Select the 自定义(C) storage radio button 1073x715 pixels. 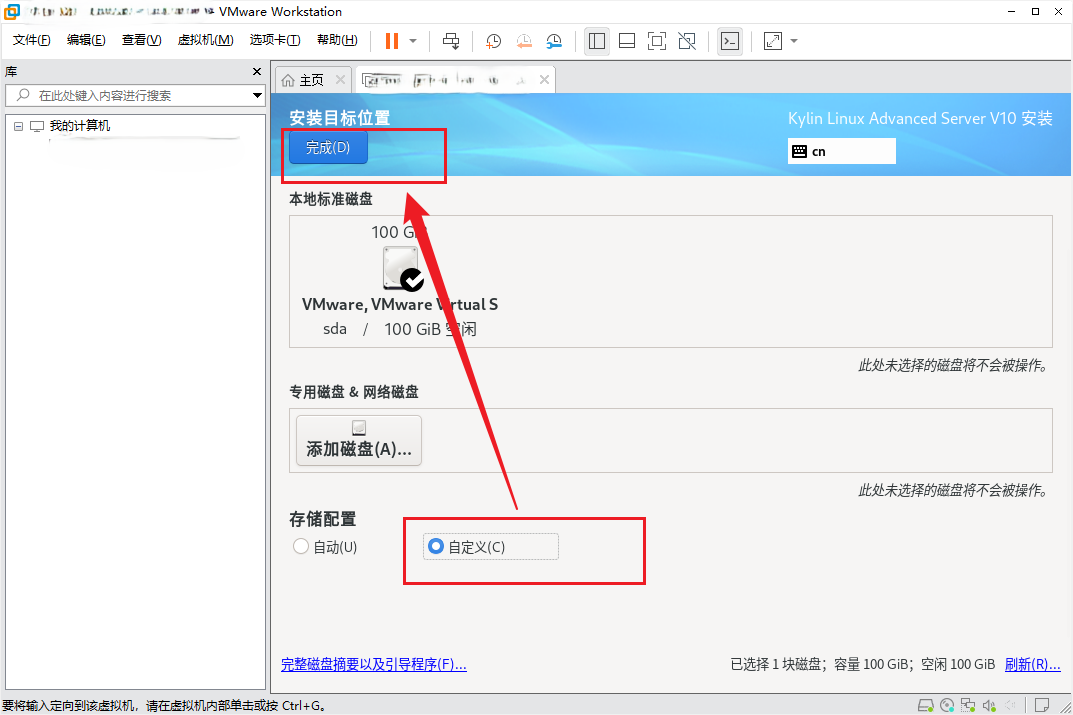436,547
